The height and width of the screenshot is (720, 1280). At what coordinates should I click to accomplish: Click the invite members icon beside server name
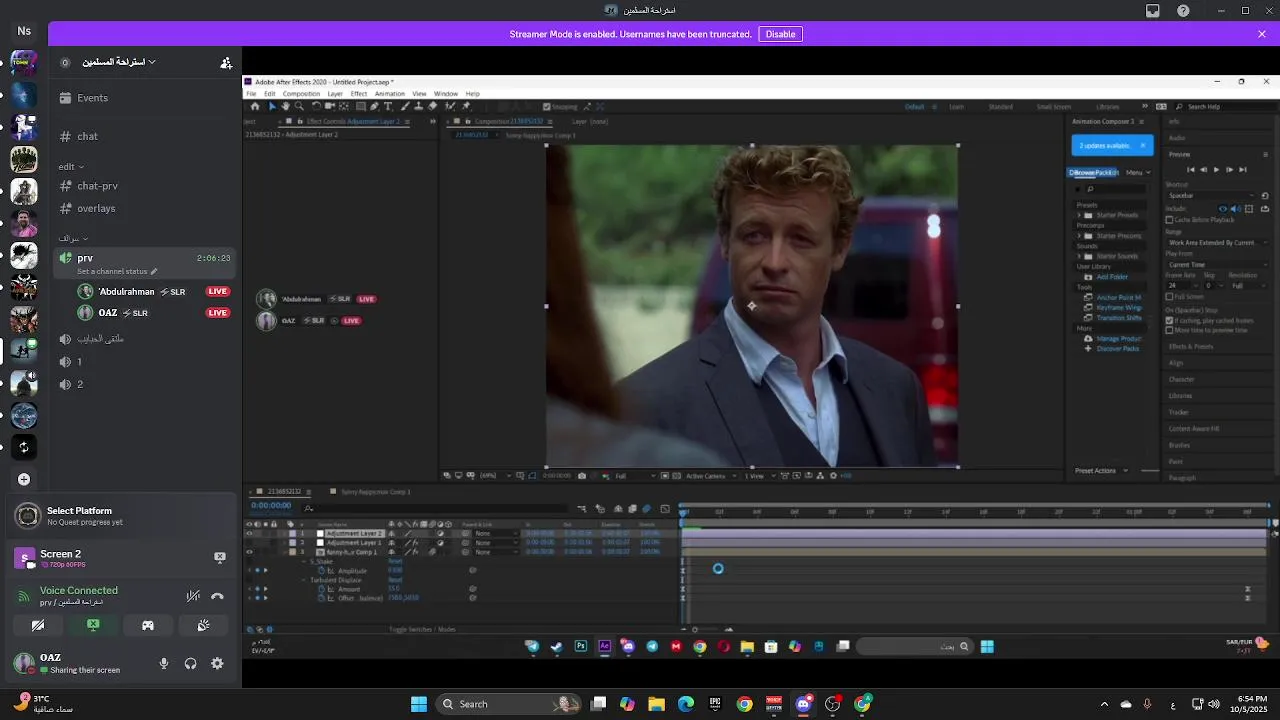click(227, 62)
